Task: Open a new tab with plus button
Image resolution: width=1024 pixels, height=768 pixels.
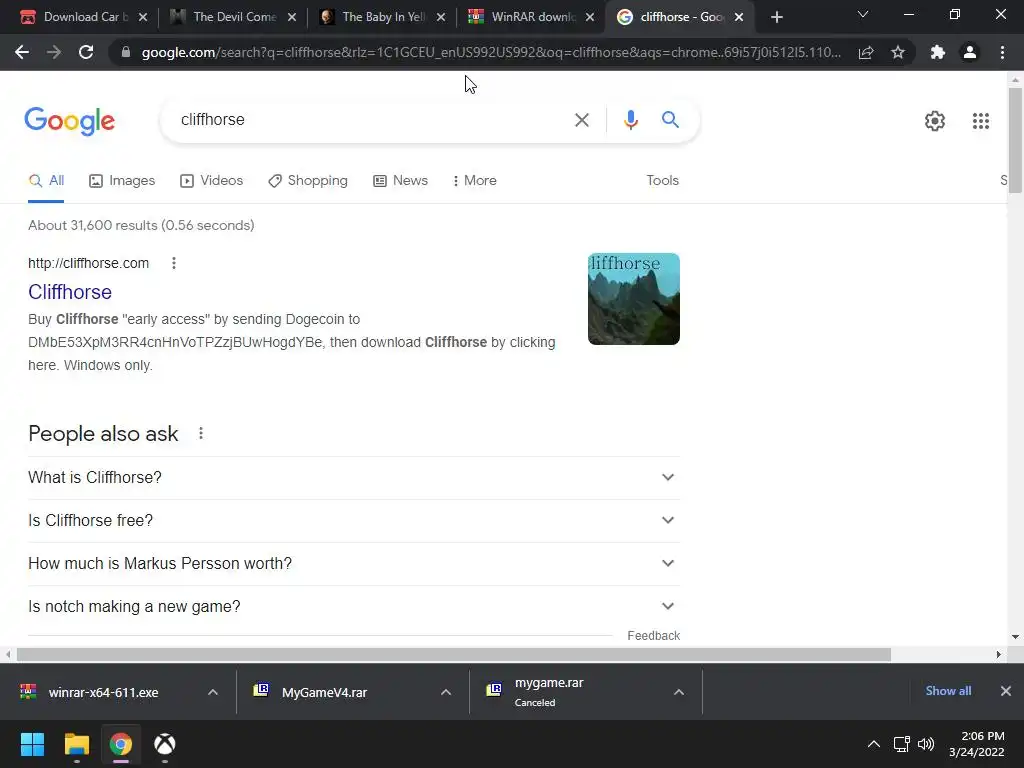Action: [x=776, y=17]
